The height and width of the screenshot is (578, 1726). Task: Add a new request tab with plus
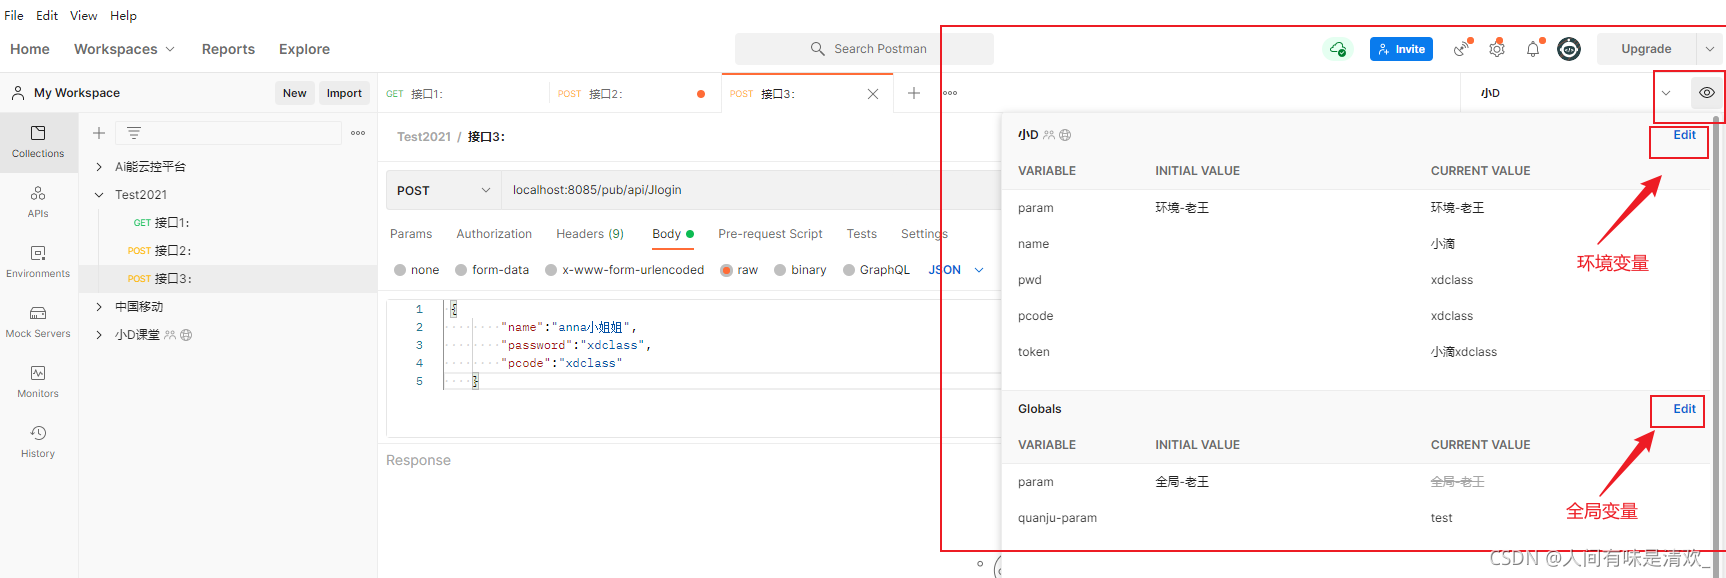click(x=914, y=93)
